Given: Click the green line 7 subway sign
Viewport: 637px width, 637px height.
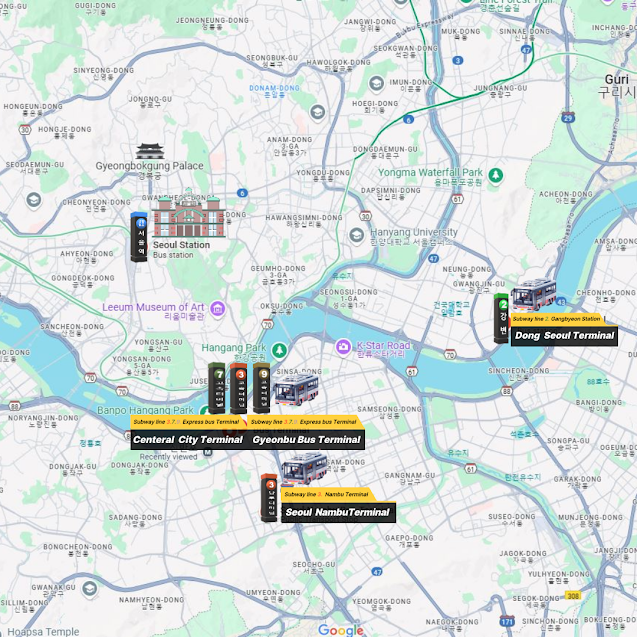Looking at the screenshot, I should pyautogui.click(x=217, y=388).
